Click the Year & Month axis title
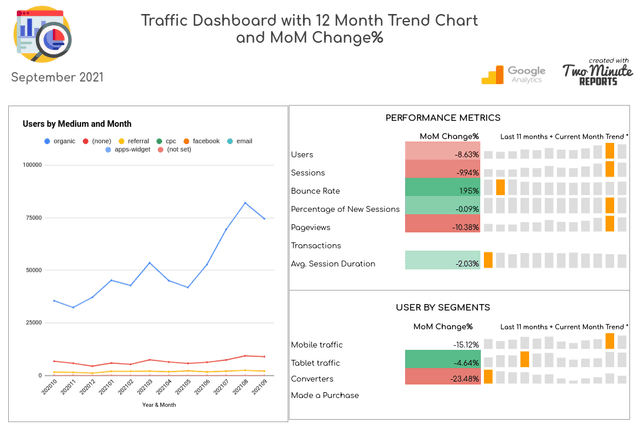 (x=159, y=405)
